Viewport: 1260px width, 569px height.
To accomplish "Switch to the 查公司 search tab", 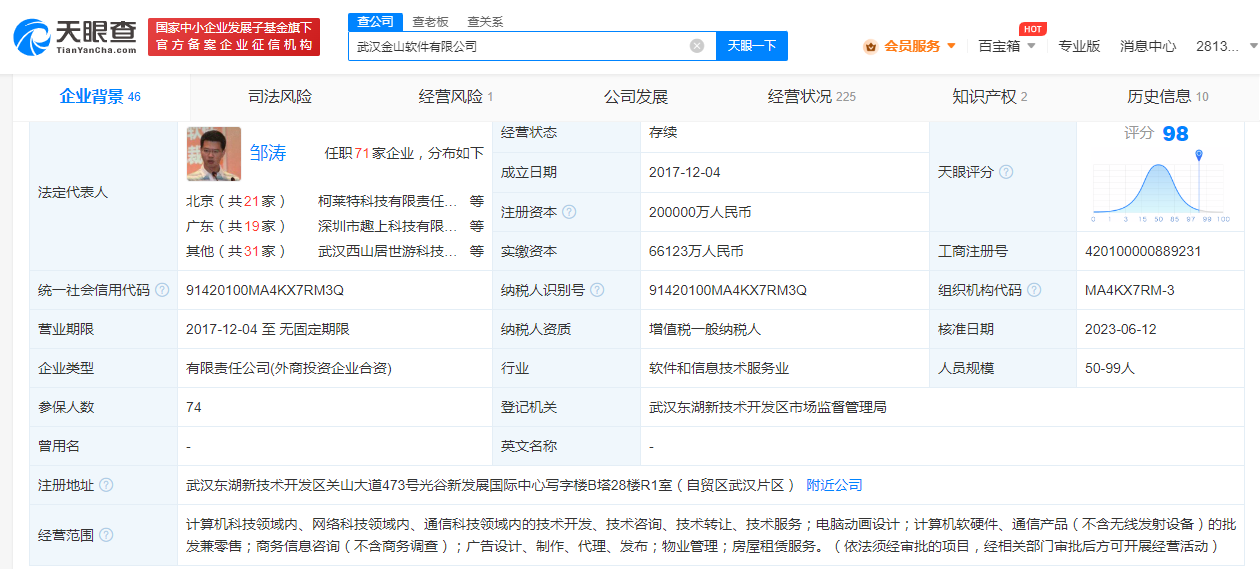I will click(376, 22).
